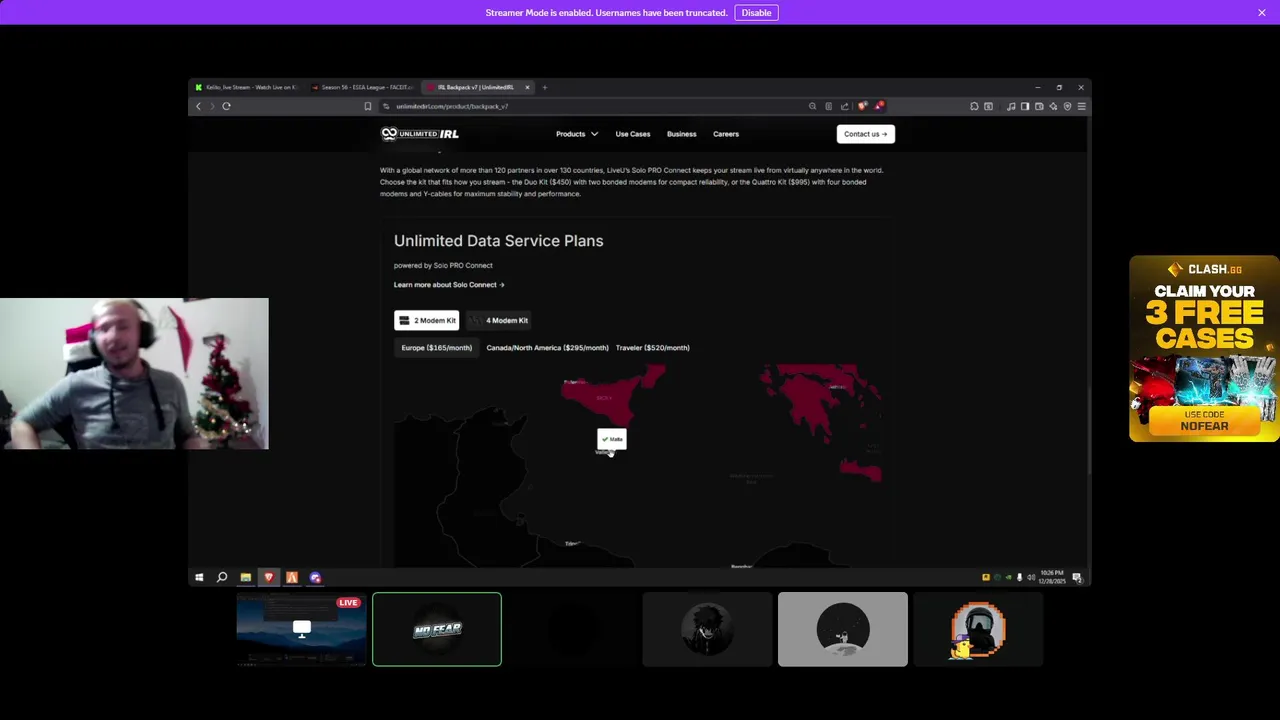Select the dark anime avatar participant tile
1280x720 pixels.
pyautogui.click(x=707, y=629)
